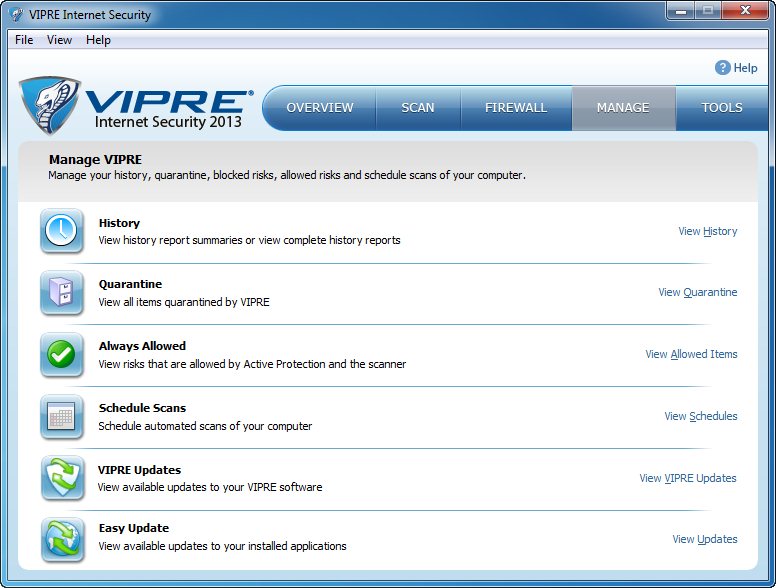Click 'View available updates to your VIPRE software'
This screenshot has width=776, height=588.
[210, 487]
